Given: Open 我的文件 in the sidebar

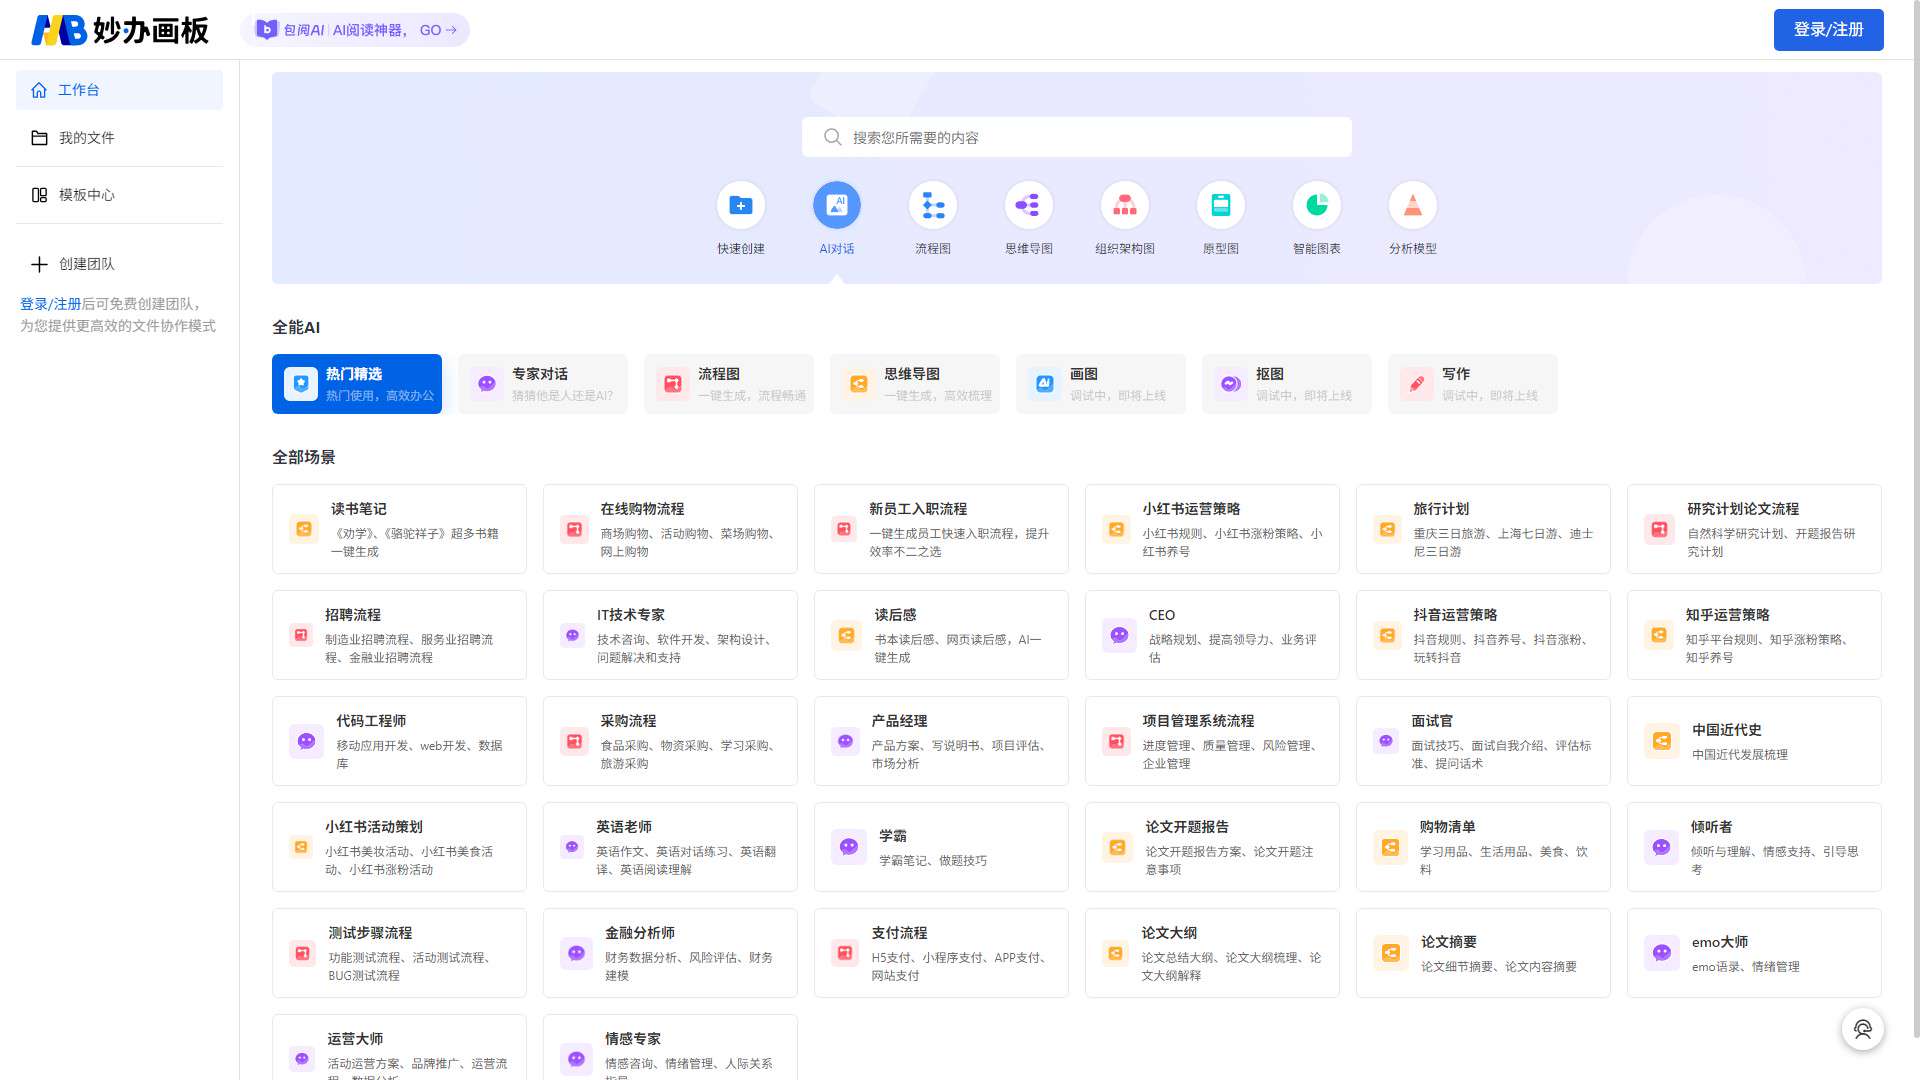Looking at the screenshot, I should (x=119, y=138).
